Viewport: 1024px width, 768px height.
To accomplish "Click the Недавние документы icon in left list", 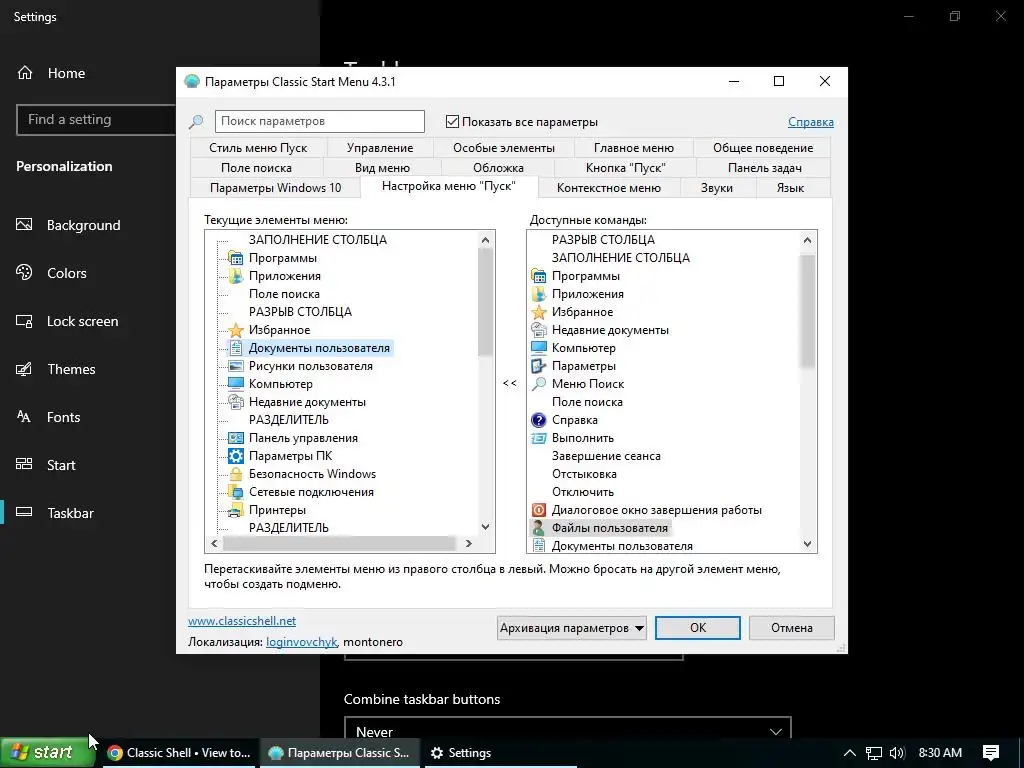I will 236,402.
